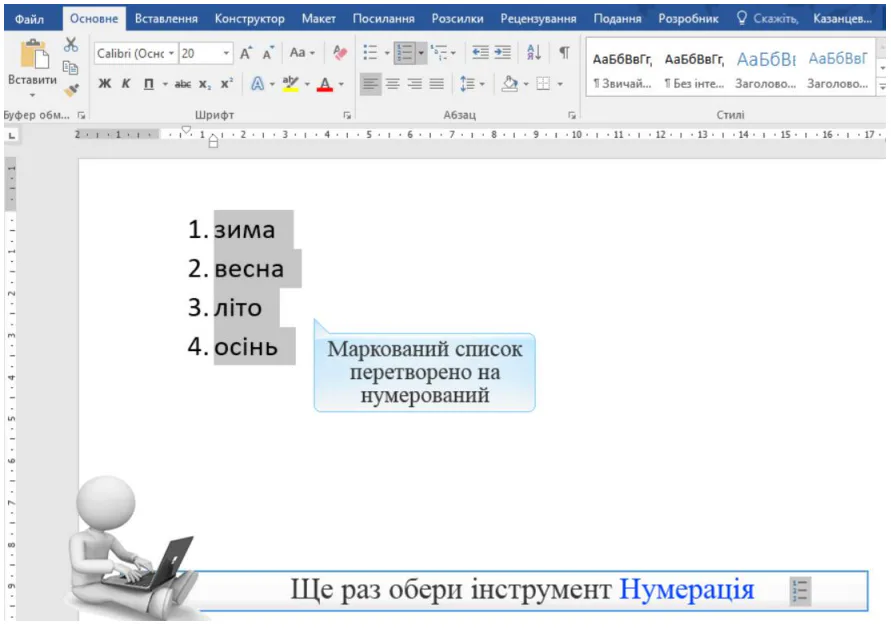Increase indent of the paragraph
This screenshot has width=891, height=633.
click(502, 53)
